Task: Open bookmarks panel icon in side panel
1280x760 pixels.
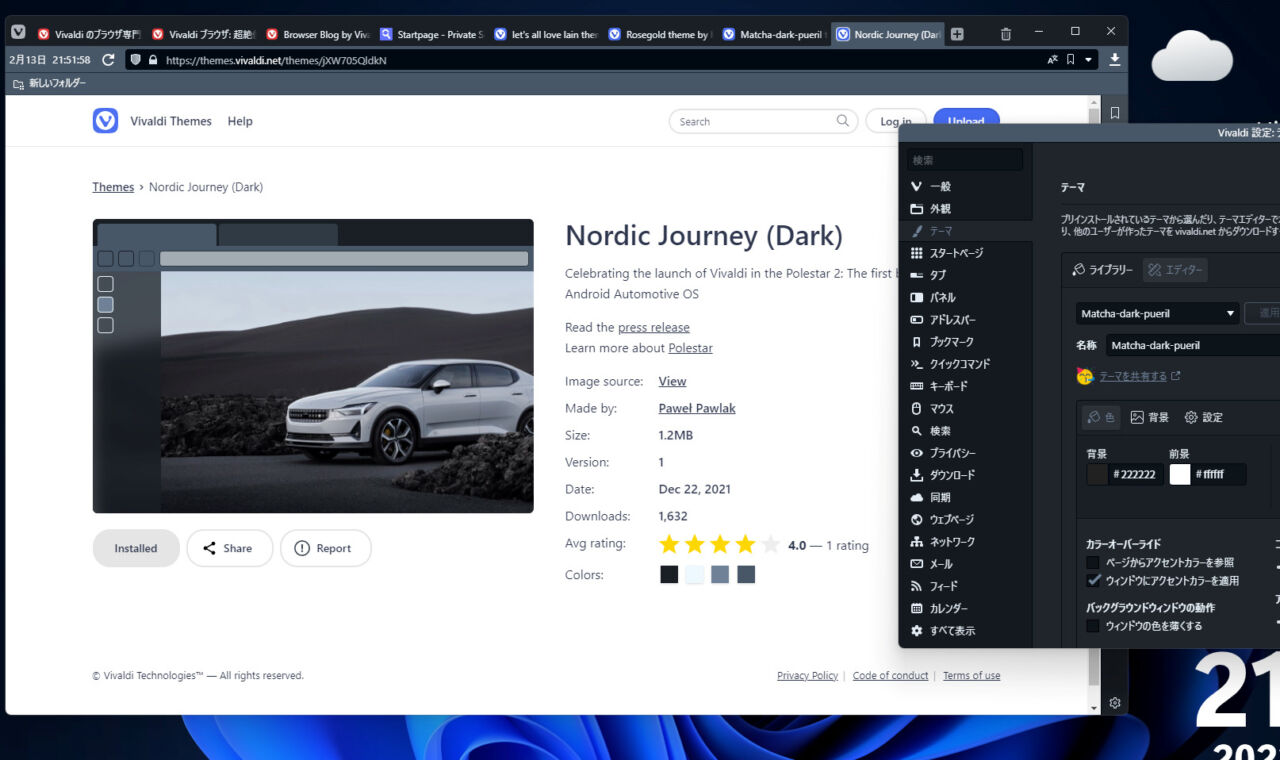Action: point(1115,113)
